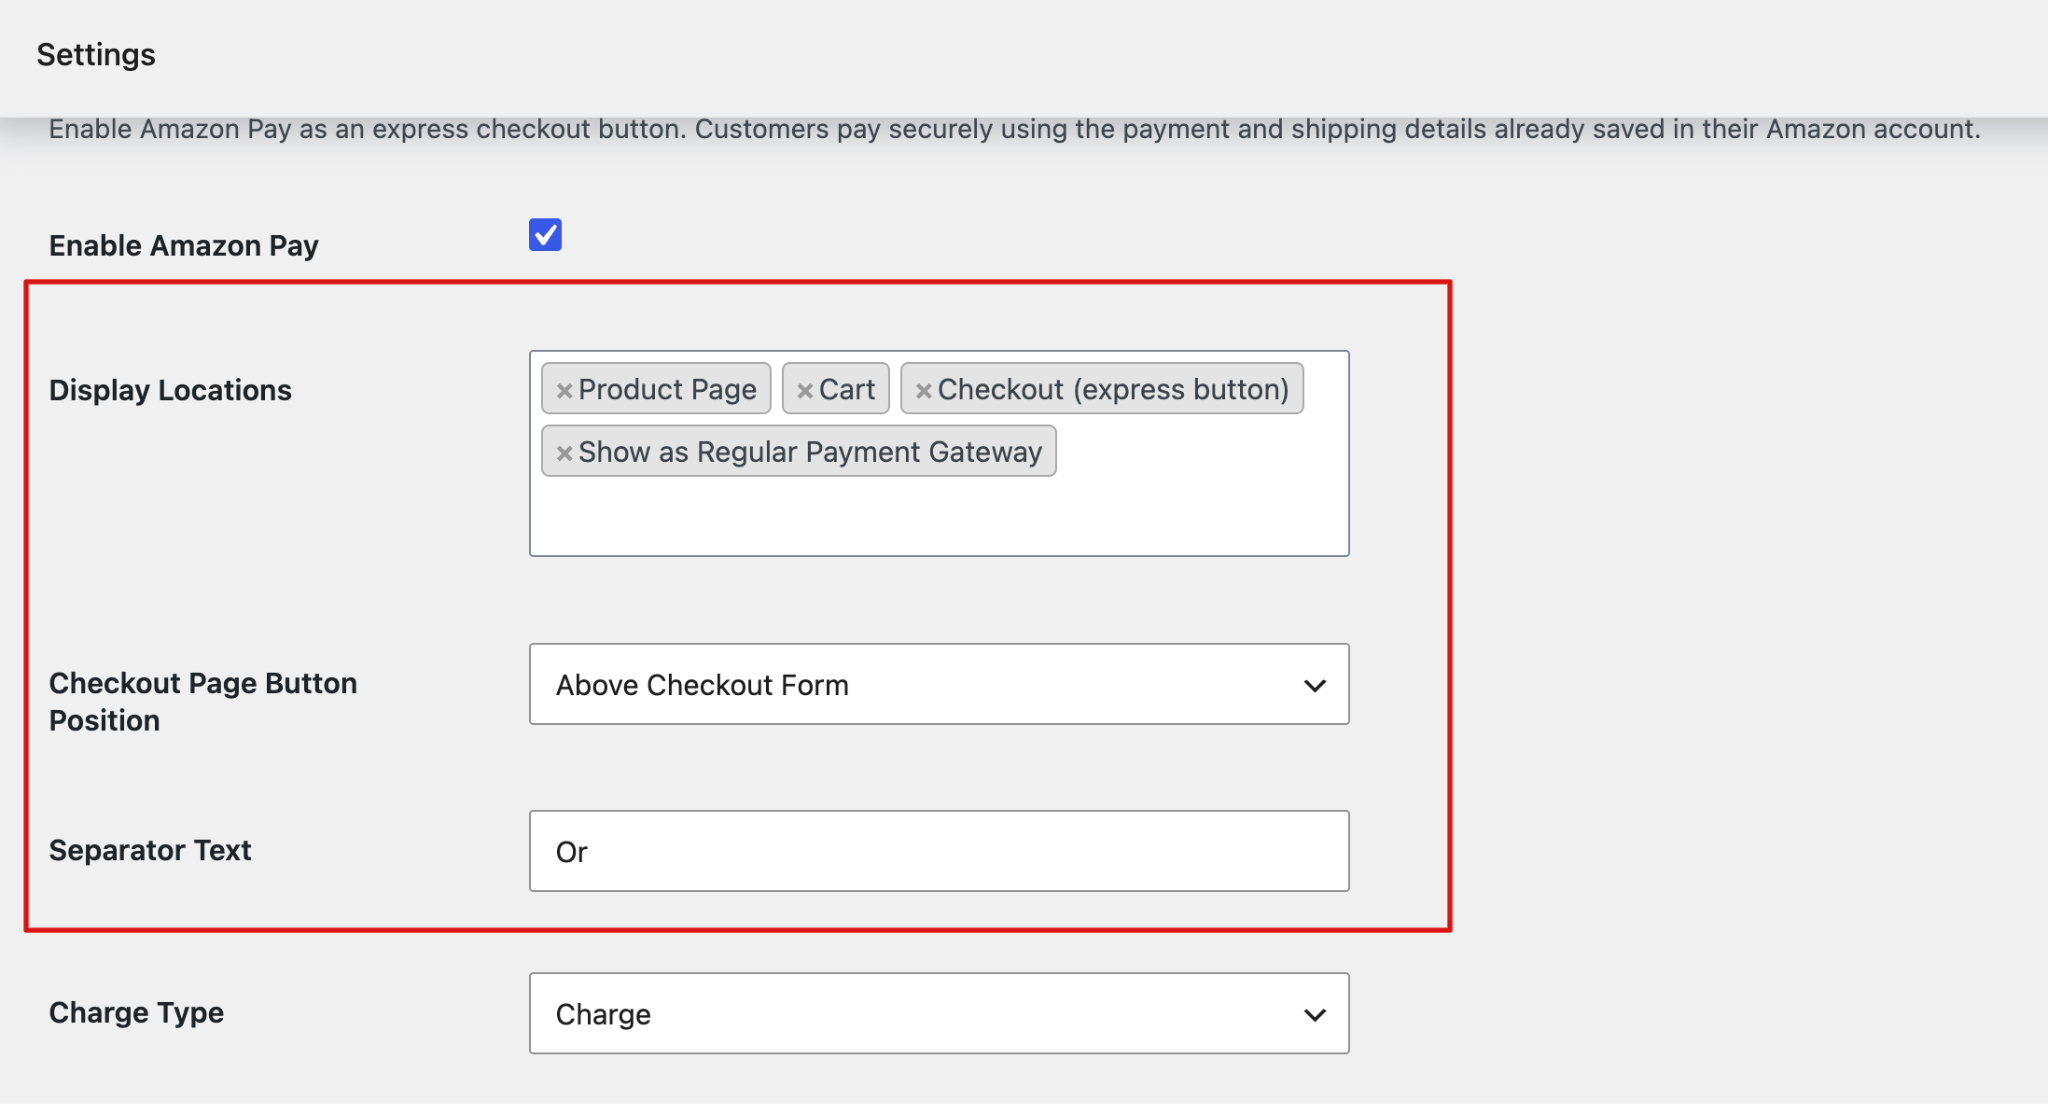
Task: Click the Checkout Page Button Position label
Action: 203,701
